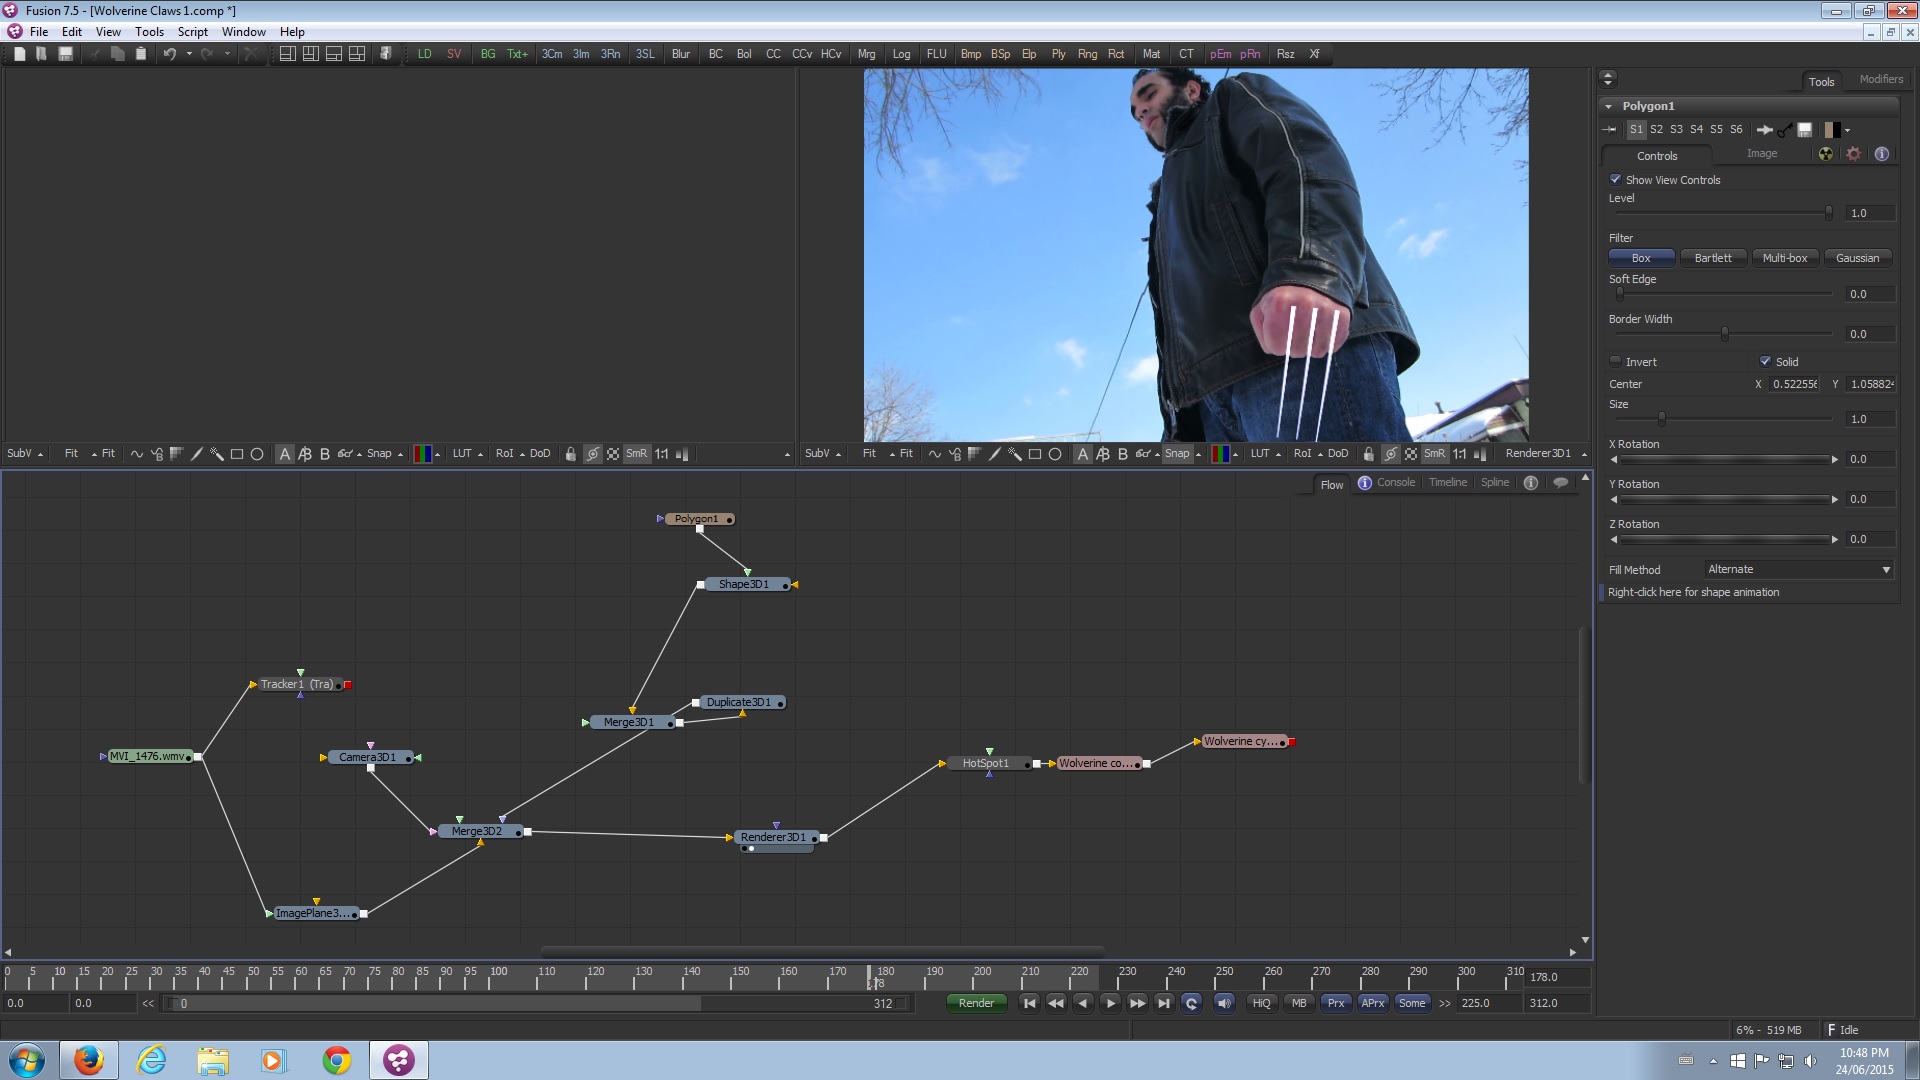Viewport: 1920px width, 1080px height.
Task: Enable the Invert checkbox in controls
Action: coord(1614,361)
